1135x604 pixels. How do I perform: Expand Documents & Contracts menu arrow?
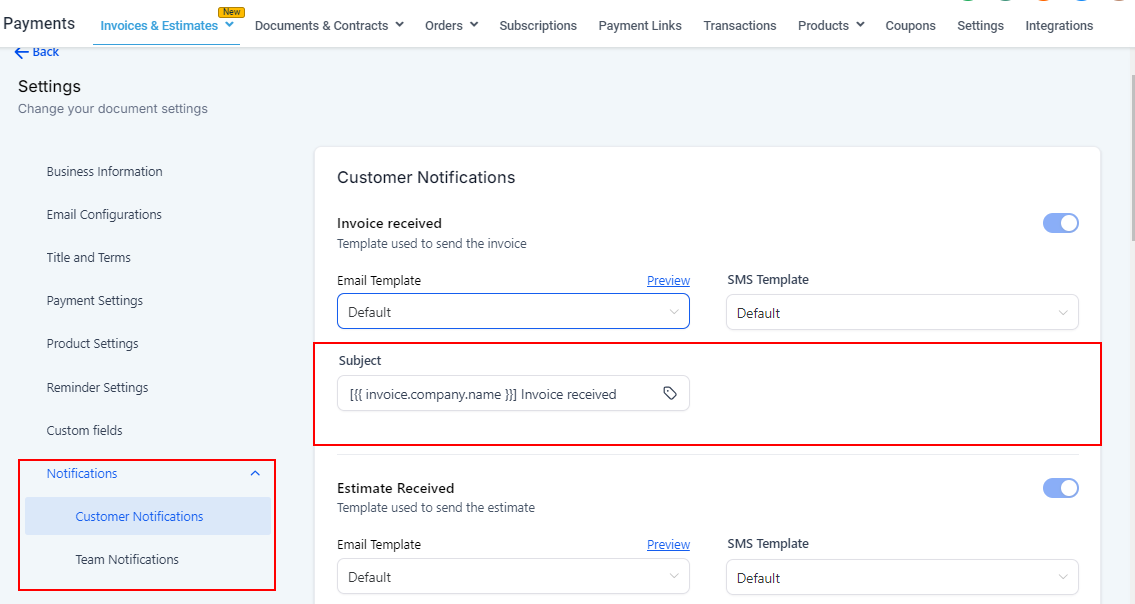400,25
